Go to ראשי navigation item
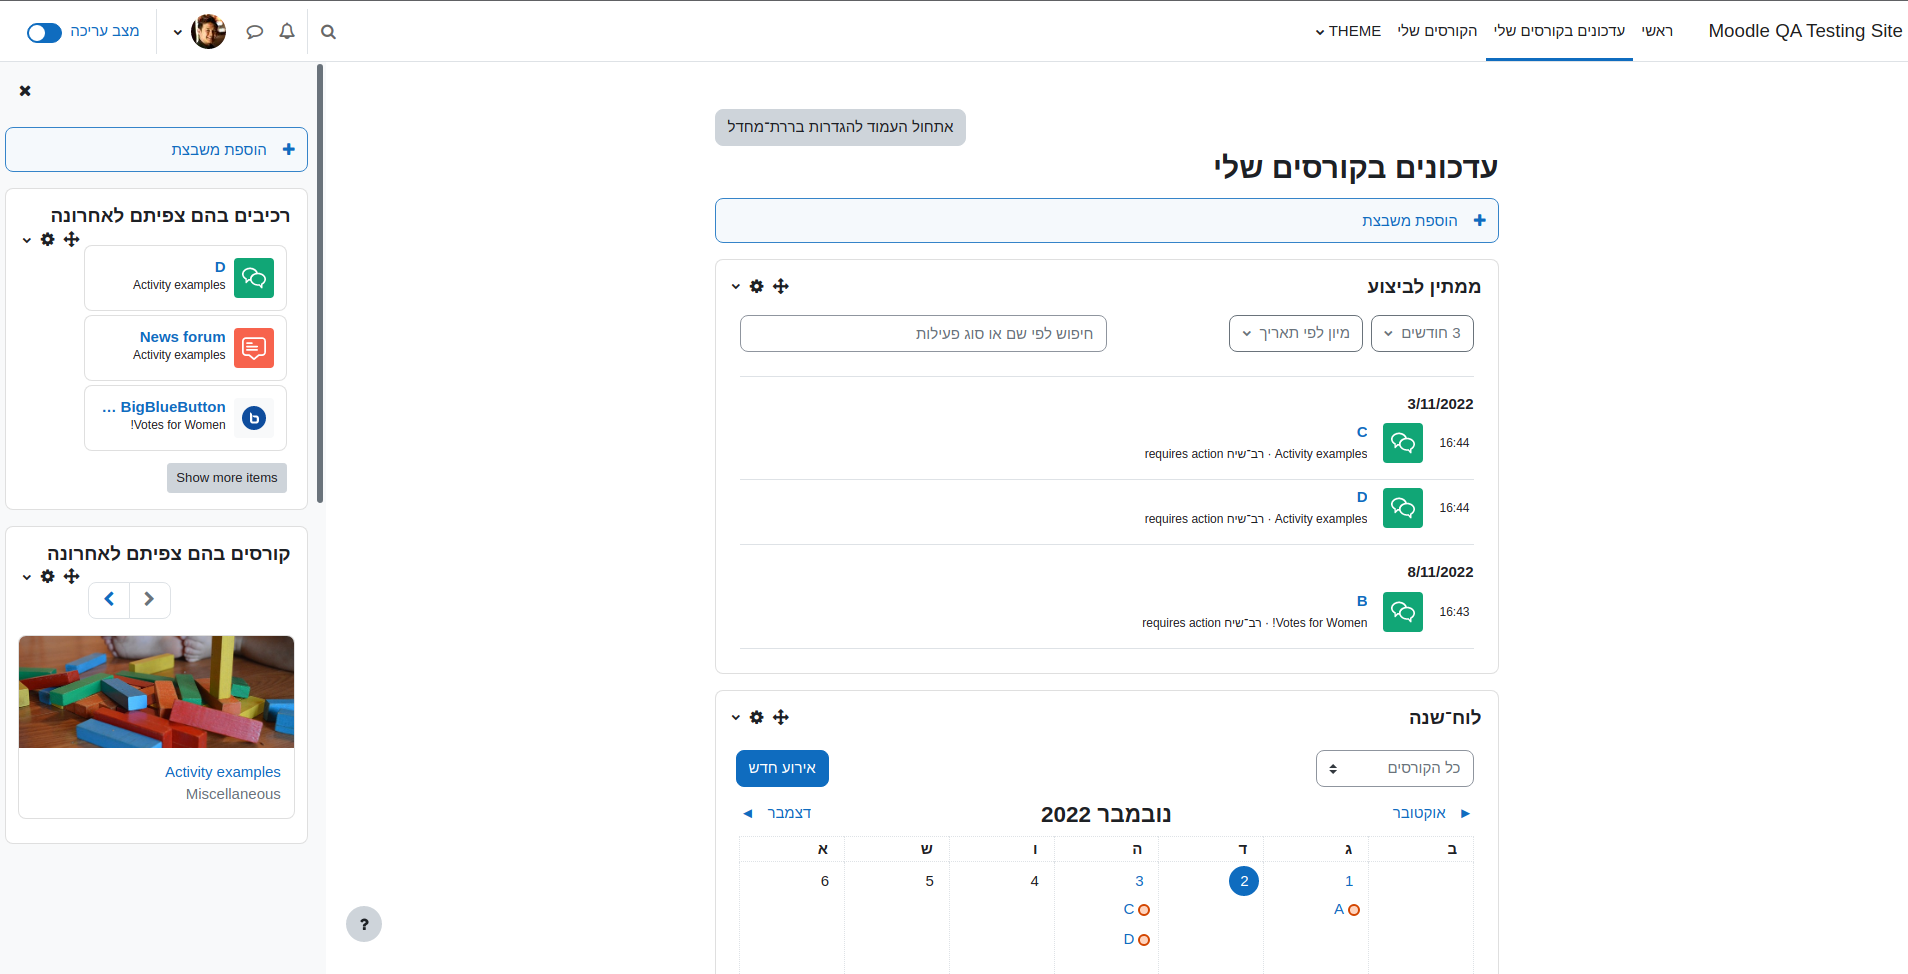 1657,31
